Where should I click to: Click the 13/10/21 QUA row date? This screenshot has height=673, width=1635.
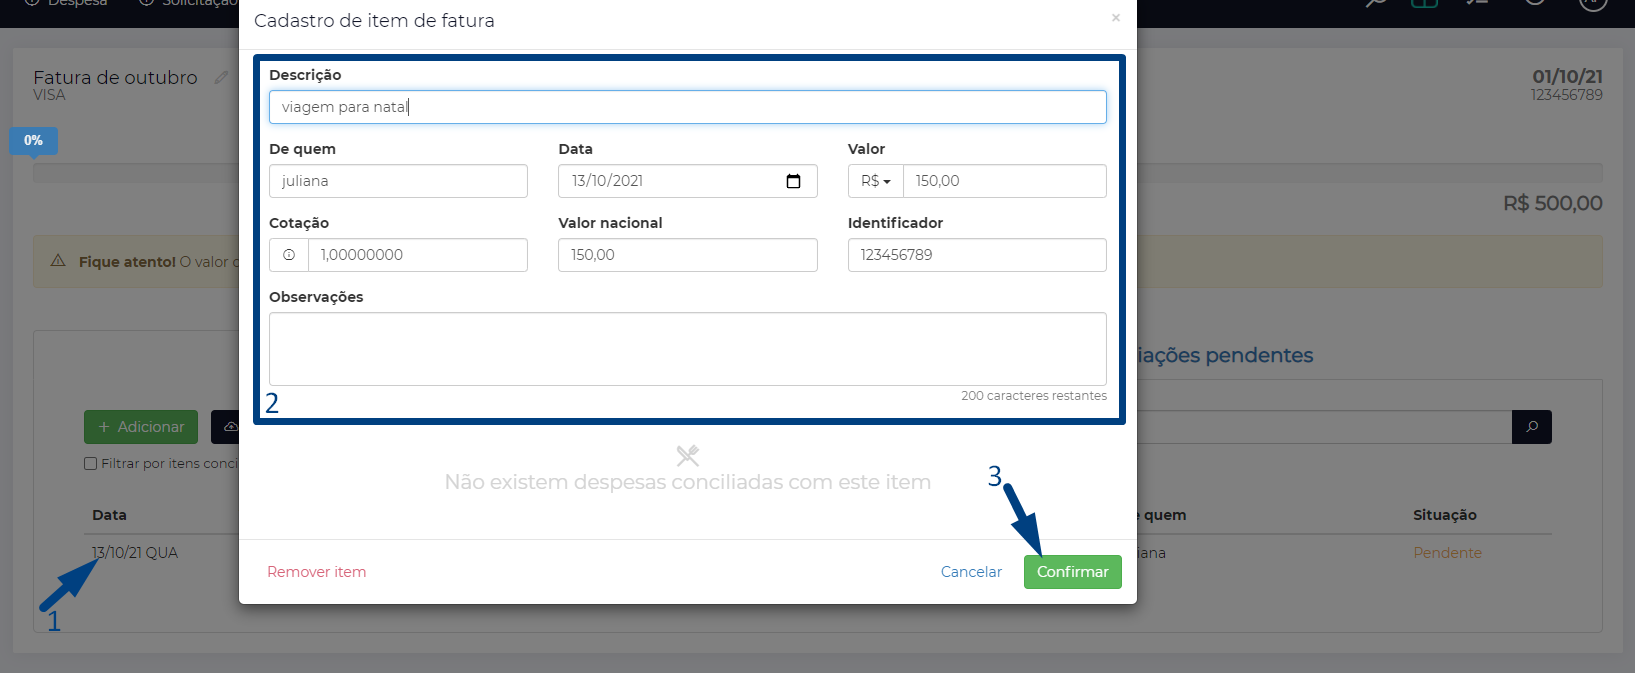tap(135, 553)
